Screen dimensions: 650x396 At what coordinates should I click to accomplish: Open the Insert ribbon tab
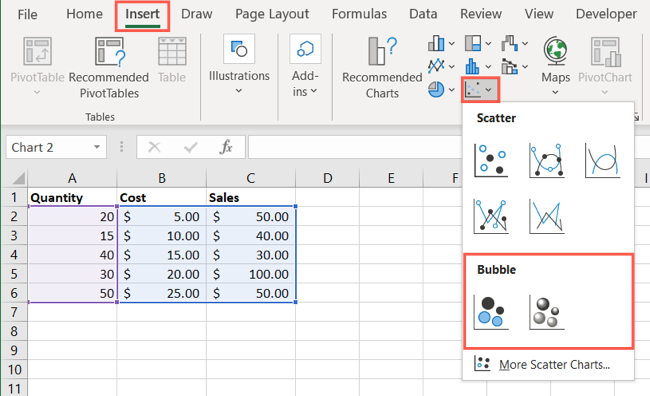(142, 15)
